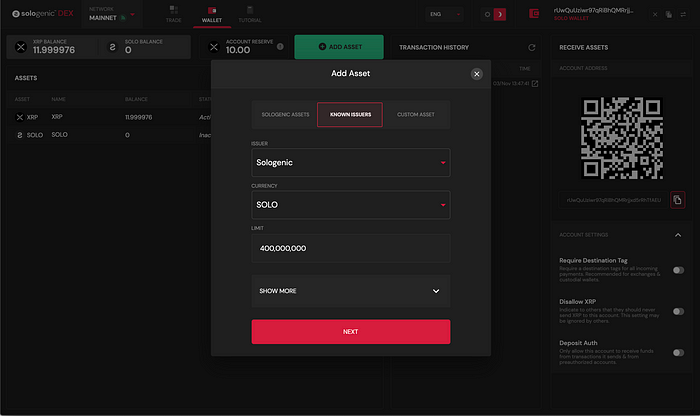700x416 pixels.
Task: Toggle the Deposit Auth switch
Action: coord(678,353)
